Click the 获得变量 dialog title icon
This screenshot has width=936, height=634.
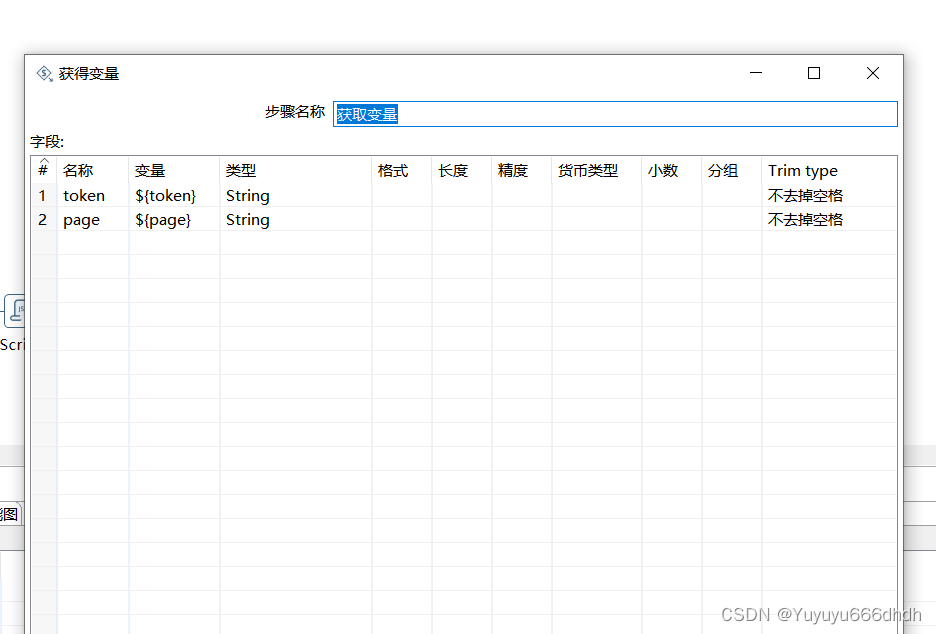click(x=44, y=73)
